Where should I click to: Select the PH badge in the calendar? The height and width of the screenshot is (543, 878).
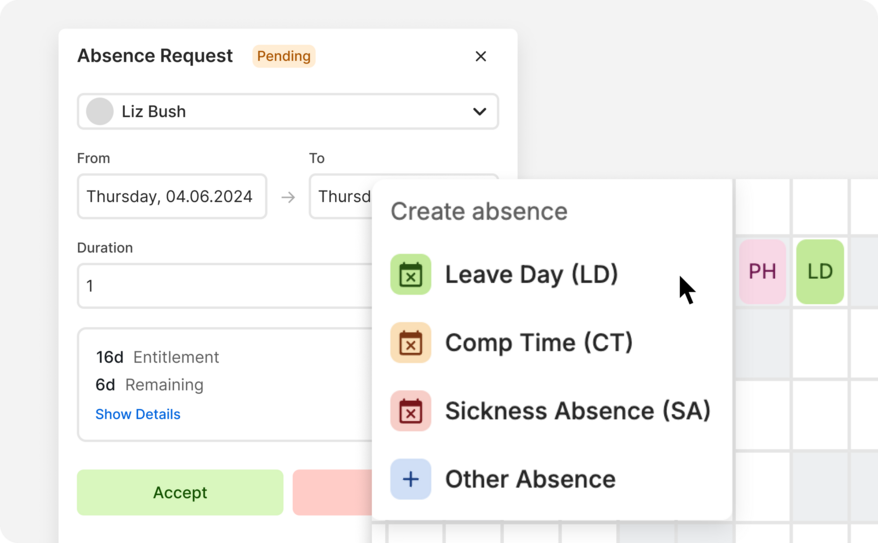pyautogui.click(x=762, y=272)
